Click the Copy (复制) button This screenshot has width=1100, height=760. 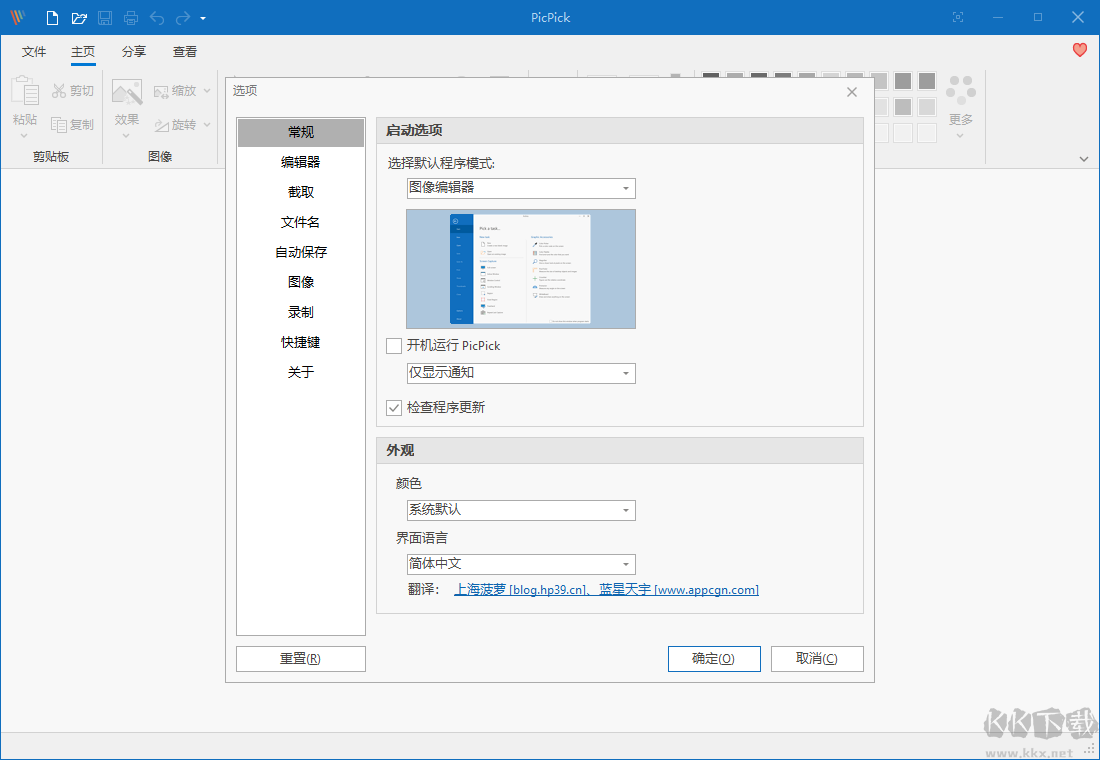pos(72,124)
